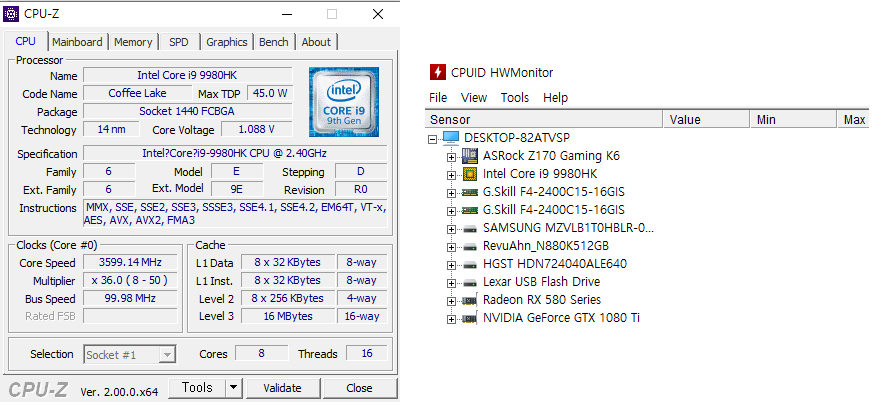878x405 pixels.
Task: Click the CPU-Z app icon in title bar
Action: [x=11, y=14]
